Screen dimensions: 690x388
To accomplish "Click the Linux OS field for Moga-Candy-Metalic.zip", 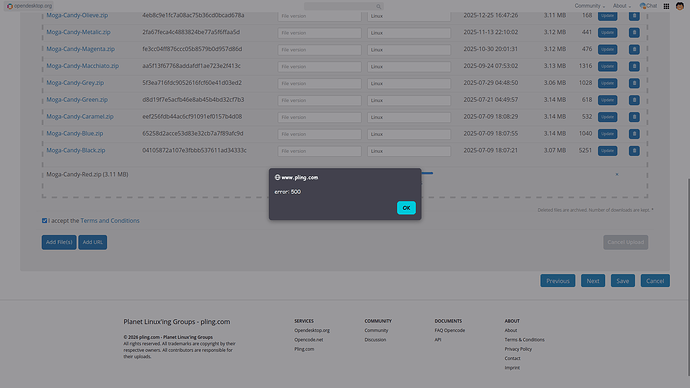I will pos(409,33).
